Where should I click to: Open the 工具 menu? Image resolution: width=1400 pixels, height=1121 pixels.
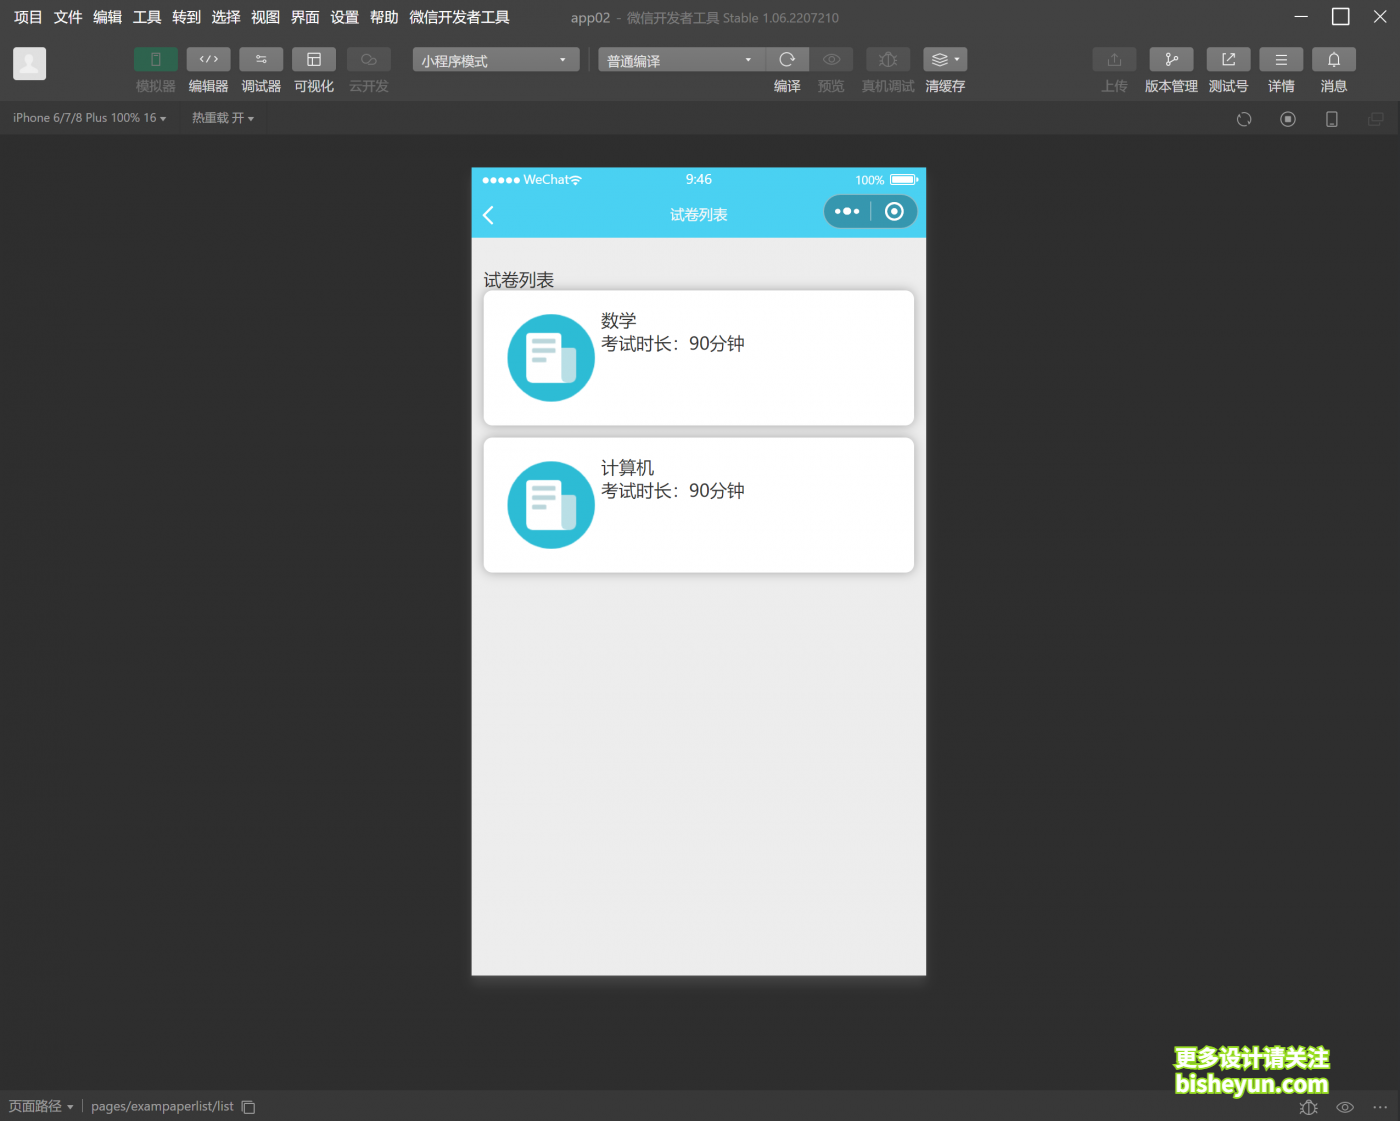coord(147,17)
